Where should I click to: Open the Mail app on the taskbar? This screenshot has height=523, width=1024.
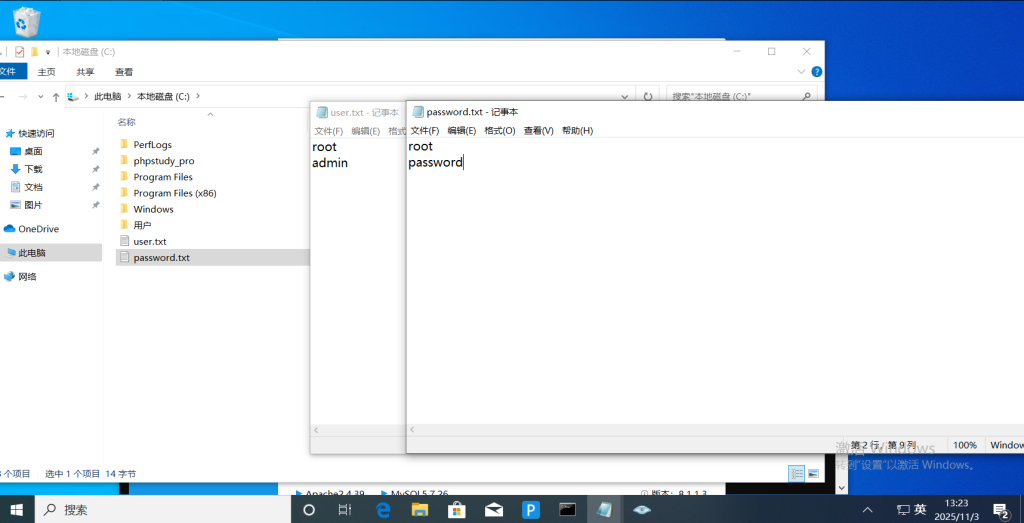point(493,509)
